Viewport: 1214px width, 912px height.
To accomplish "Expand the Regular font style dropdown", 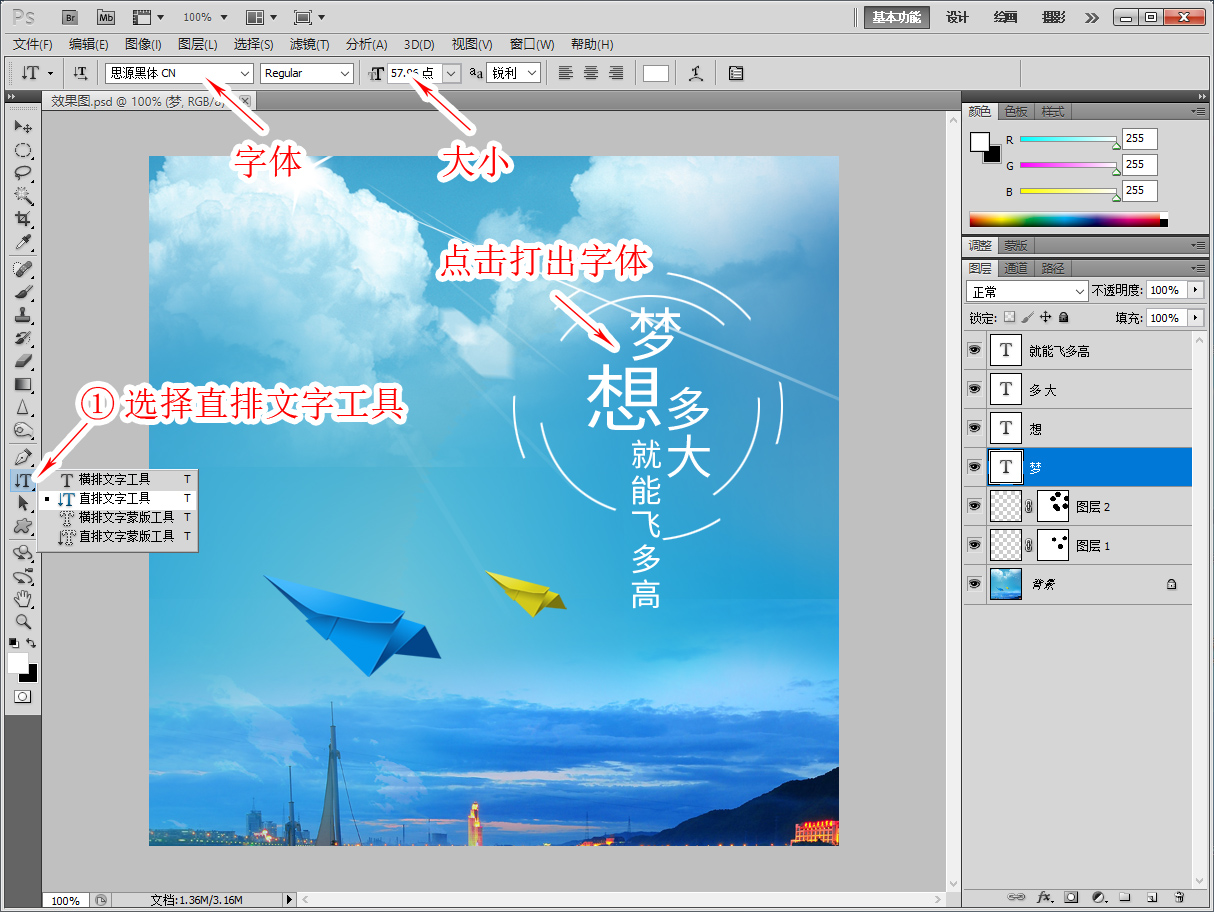I will click(307, 73).
